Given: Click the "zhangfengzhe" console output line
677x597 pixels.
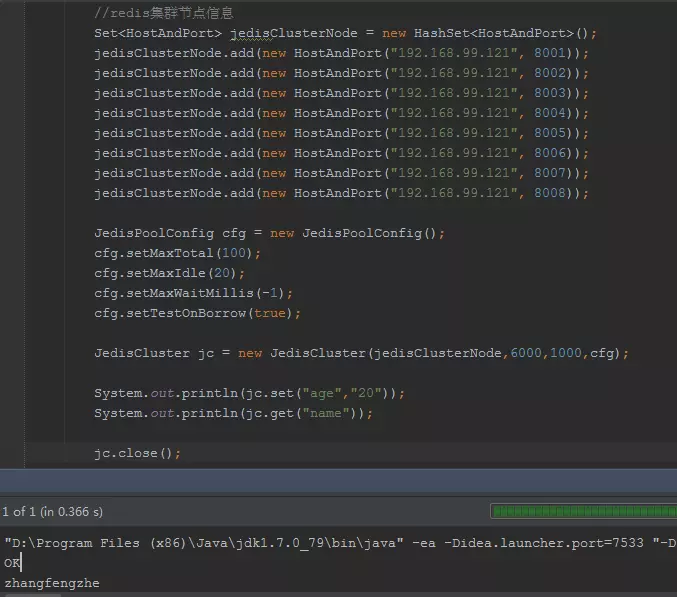Looking at the screenshot, I should pos(52,583).
